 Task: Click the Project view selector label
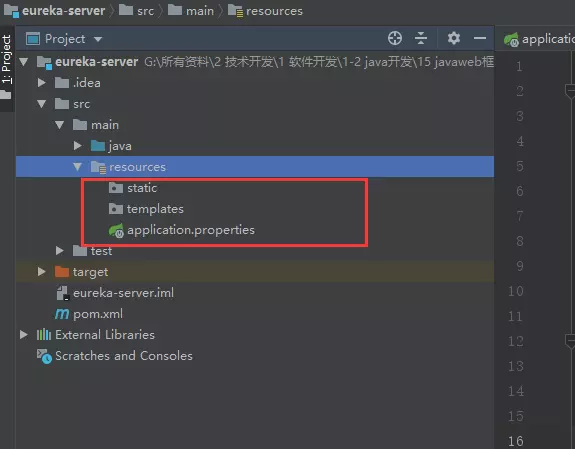(x=65, y=39)
